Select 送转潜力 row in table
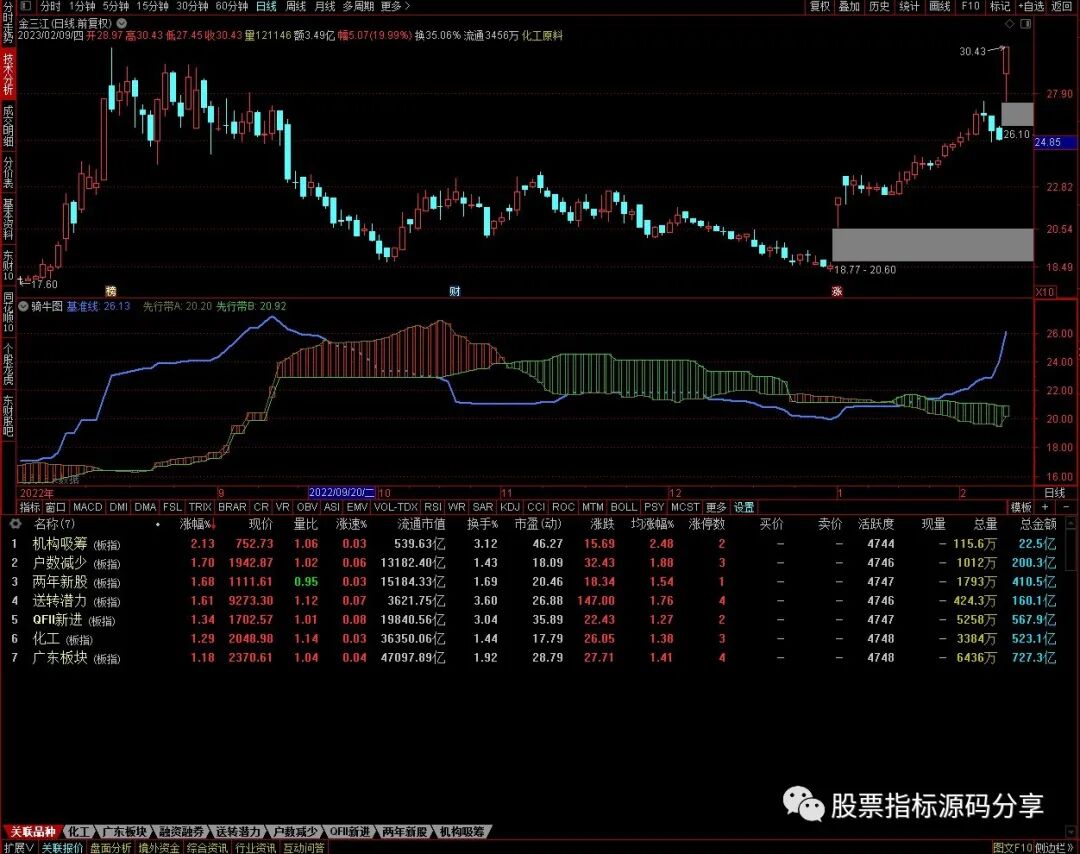Image resolution: width=1080 pixels, height=854 pixels. (x=535, y=601)
